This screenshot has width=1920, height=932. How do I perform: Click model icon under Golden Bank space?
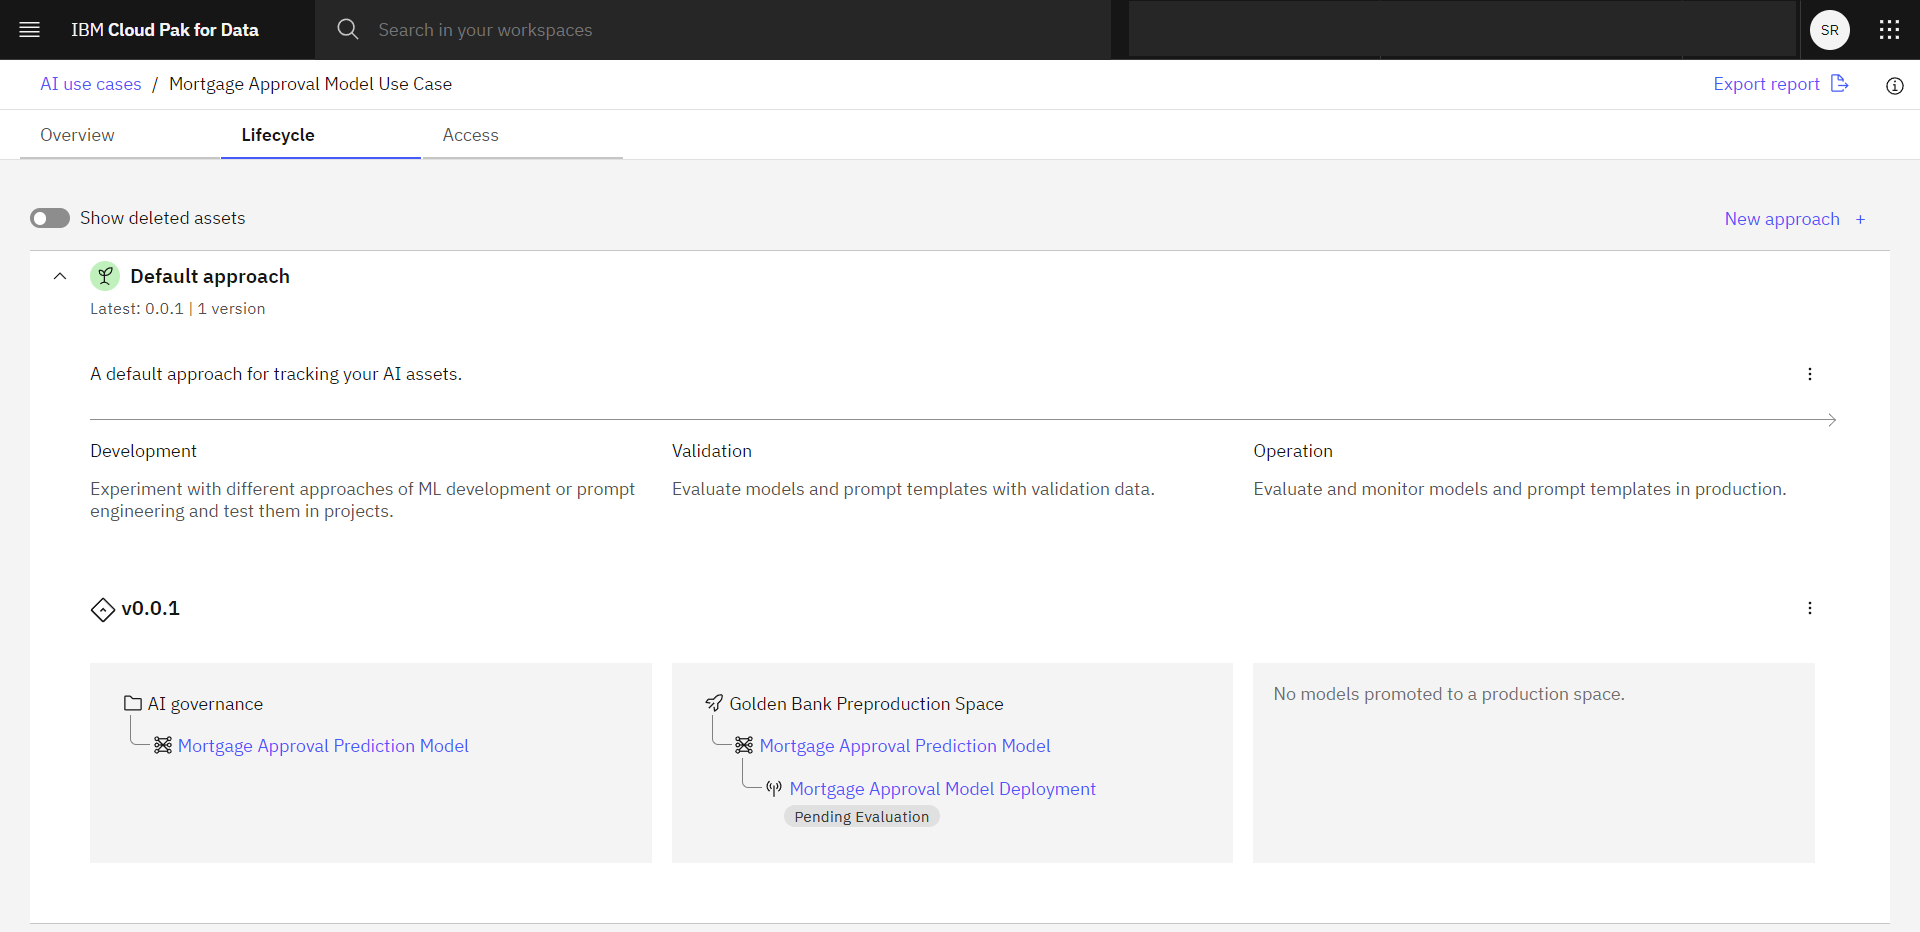(x=744, y=745)
